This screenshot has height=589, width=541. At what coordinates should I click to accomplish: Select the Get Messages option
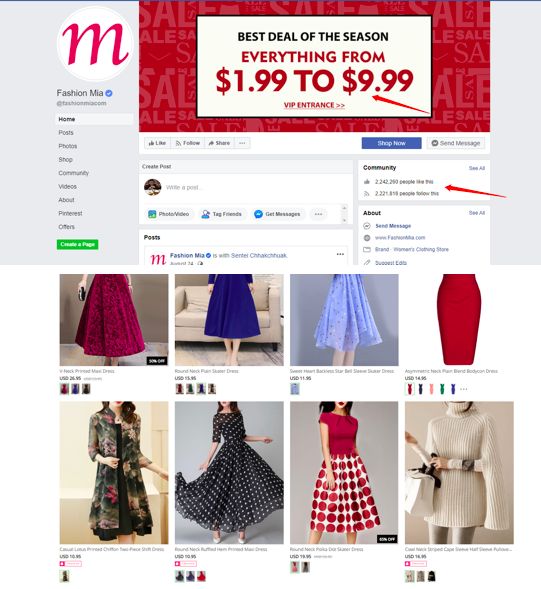[278, 214]
